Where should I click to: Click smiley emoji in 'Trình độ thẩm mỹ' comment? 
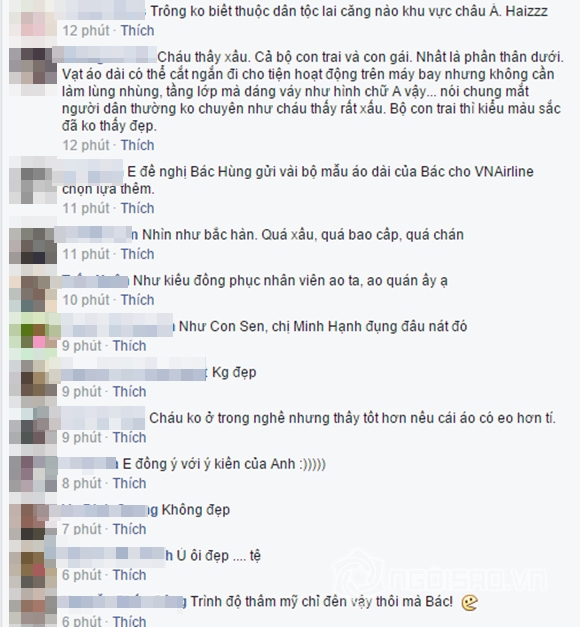pyautogui.click(x=469, y=602)
